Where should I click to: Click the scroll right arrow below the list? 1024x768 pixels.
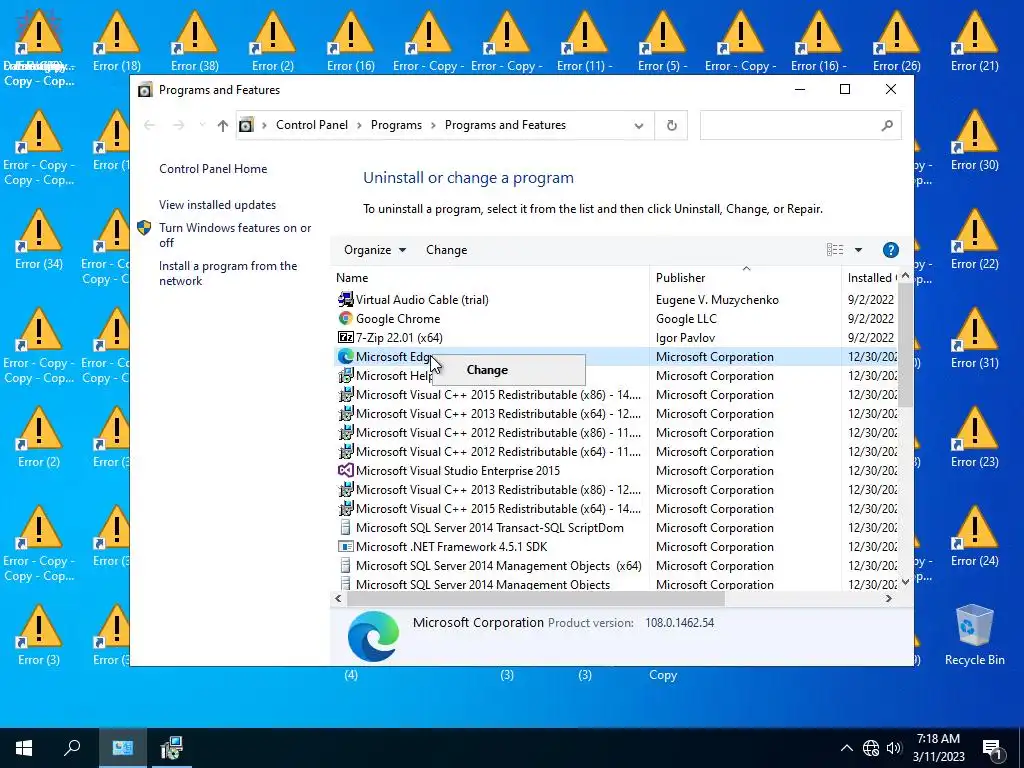point(888,598)
